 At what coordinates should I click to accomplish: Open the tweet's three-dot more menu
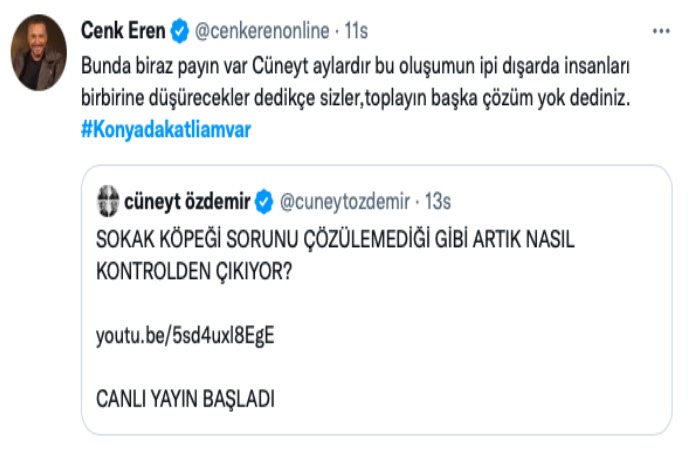[x=661, y=32]
